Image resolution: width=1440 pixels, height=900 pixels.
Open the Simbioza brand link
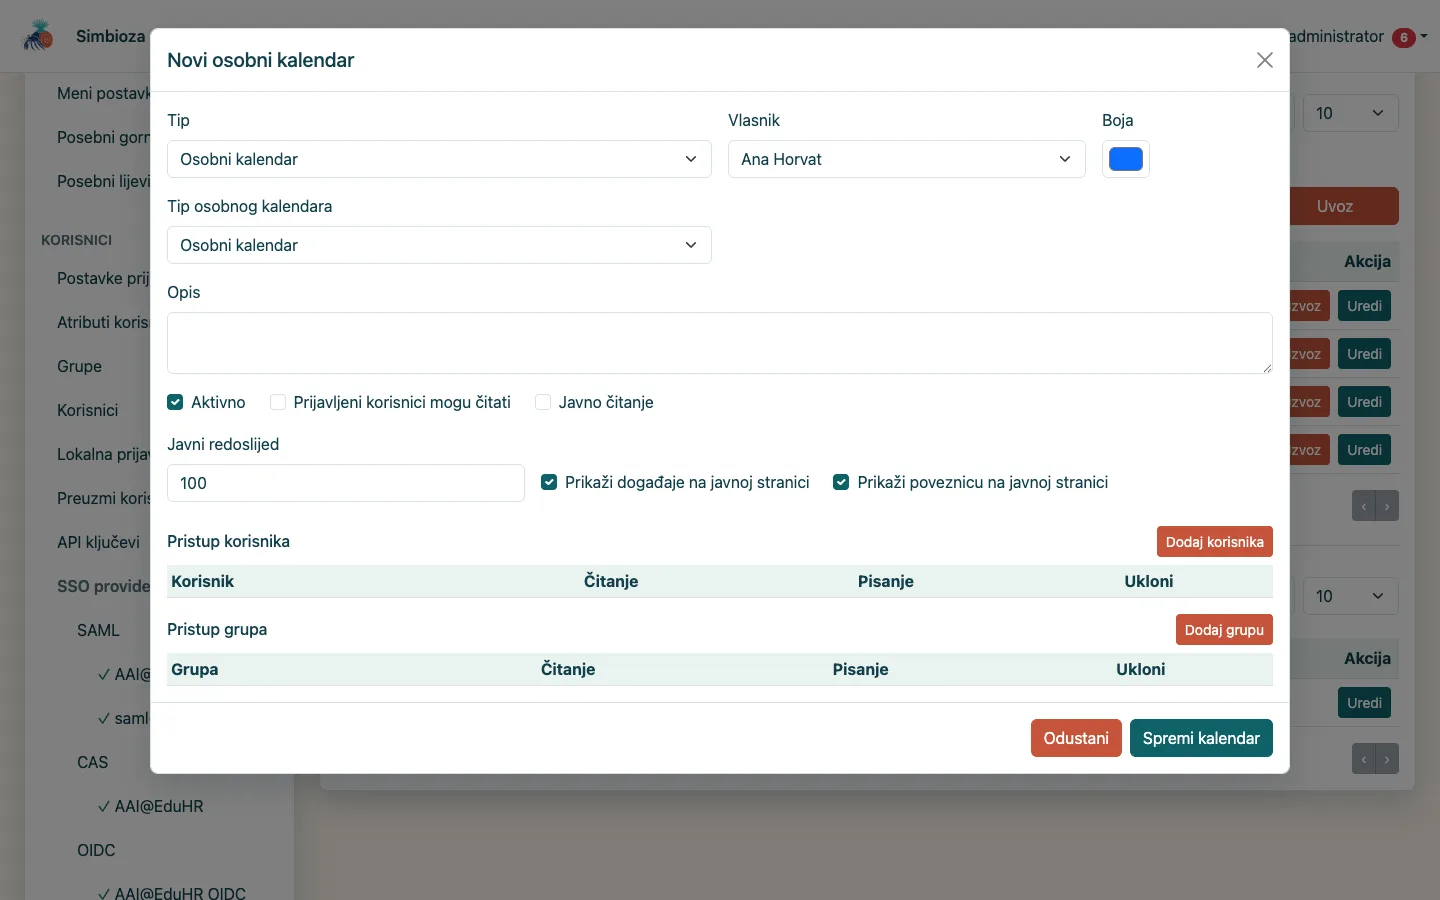tap(110, 36)
